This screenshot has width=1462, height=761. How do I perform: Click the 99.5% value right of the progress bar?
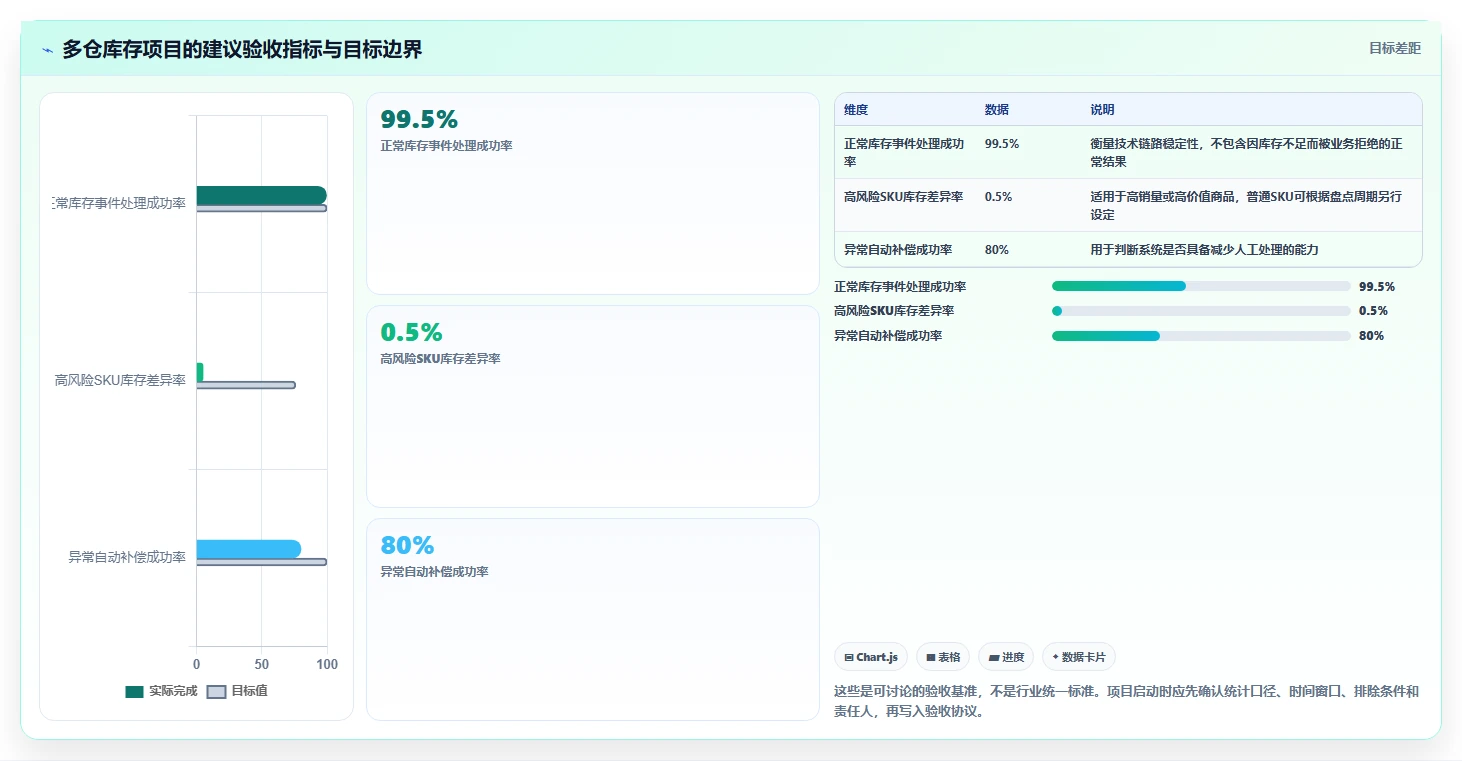(1377, 287)
